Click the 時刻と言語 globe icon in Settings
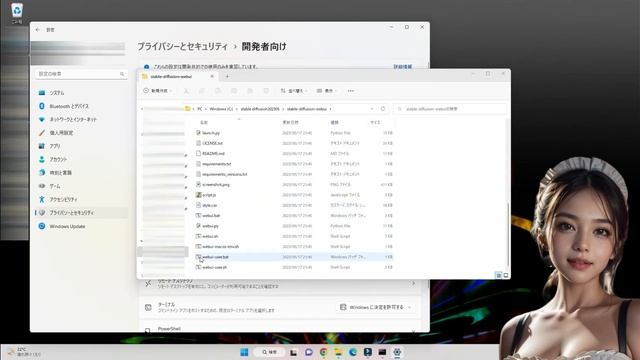 click(x=42, y=173)
